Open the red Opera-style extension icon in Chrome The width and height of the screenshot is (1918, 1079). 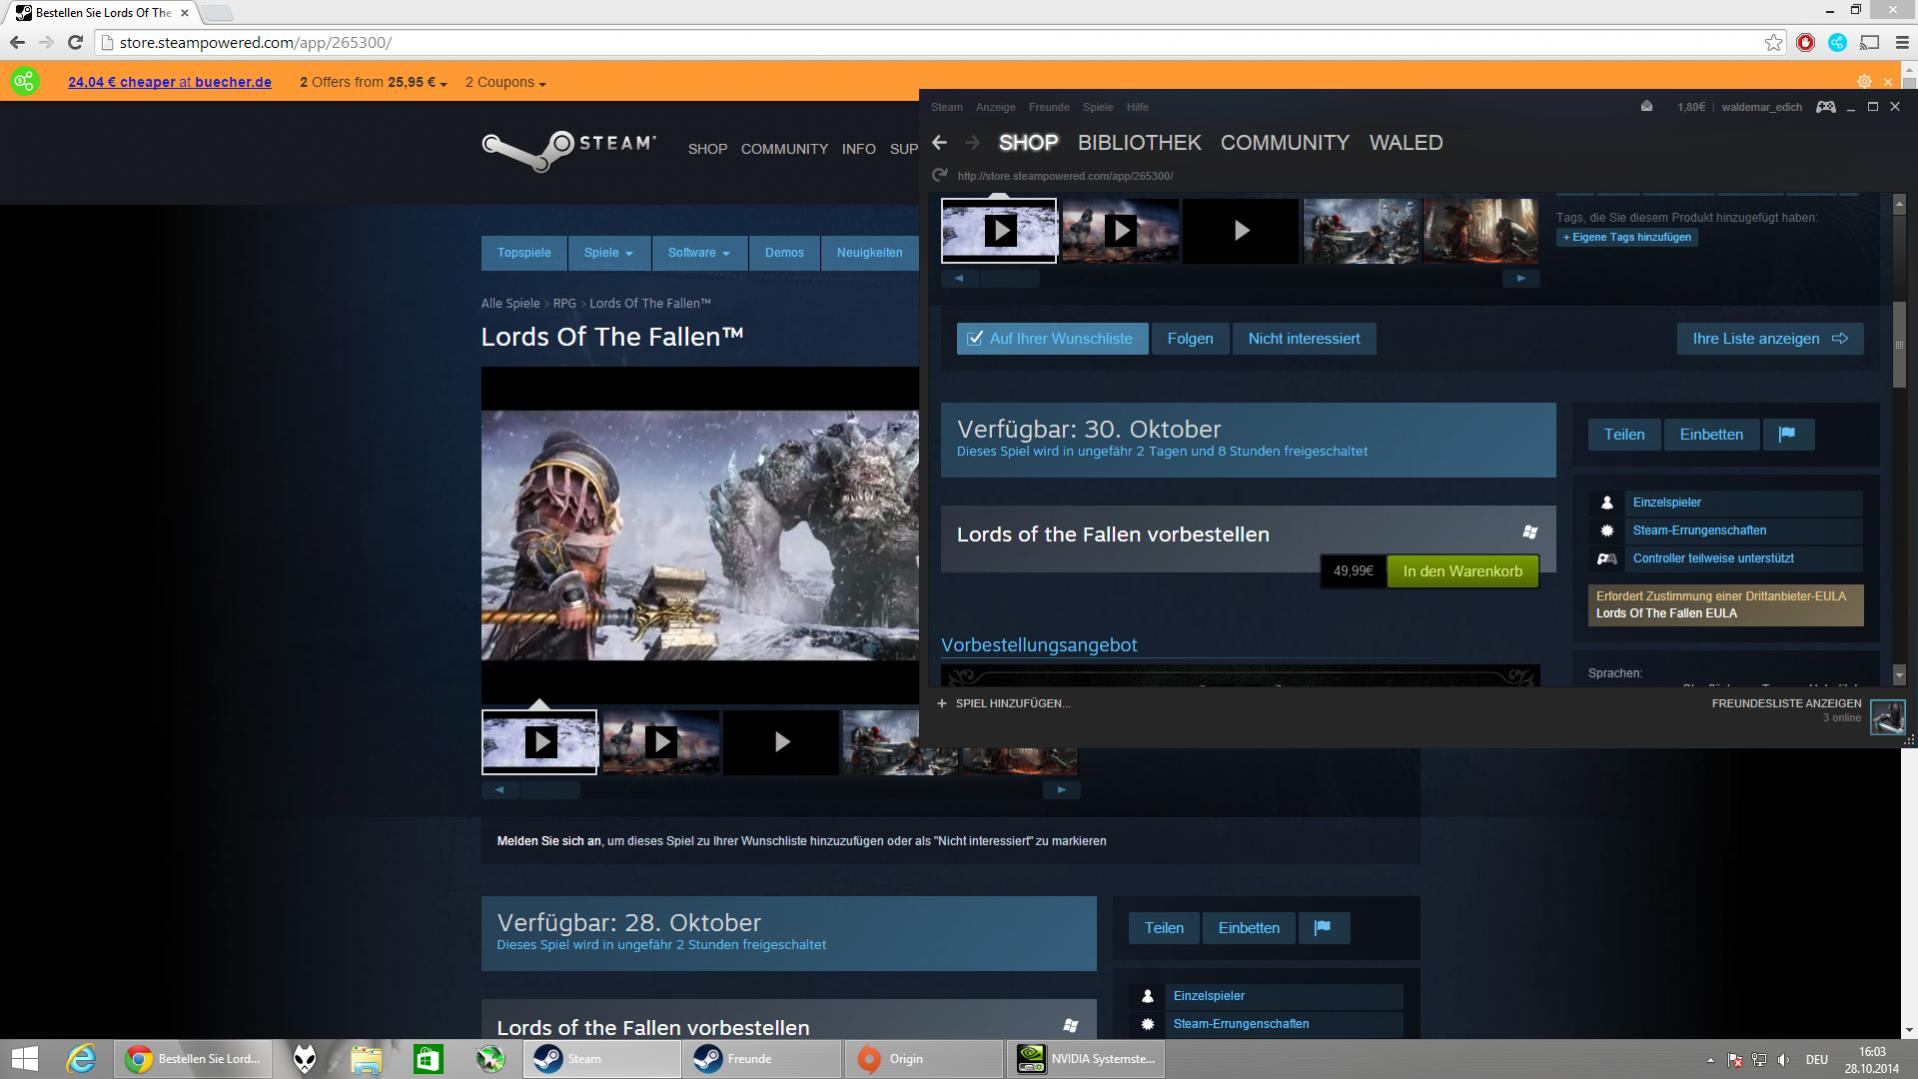1805,42
